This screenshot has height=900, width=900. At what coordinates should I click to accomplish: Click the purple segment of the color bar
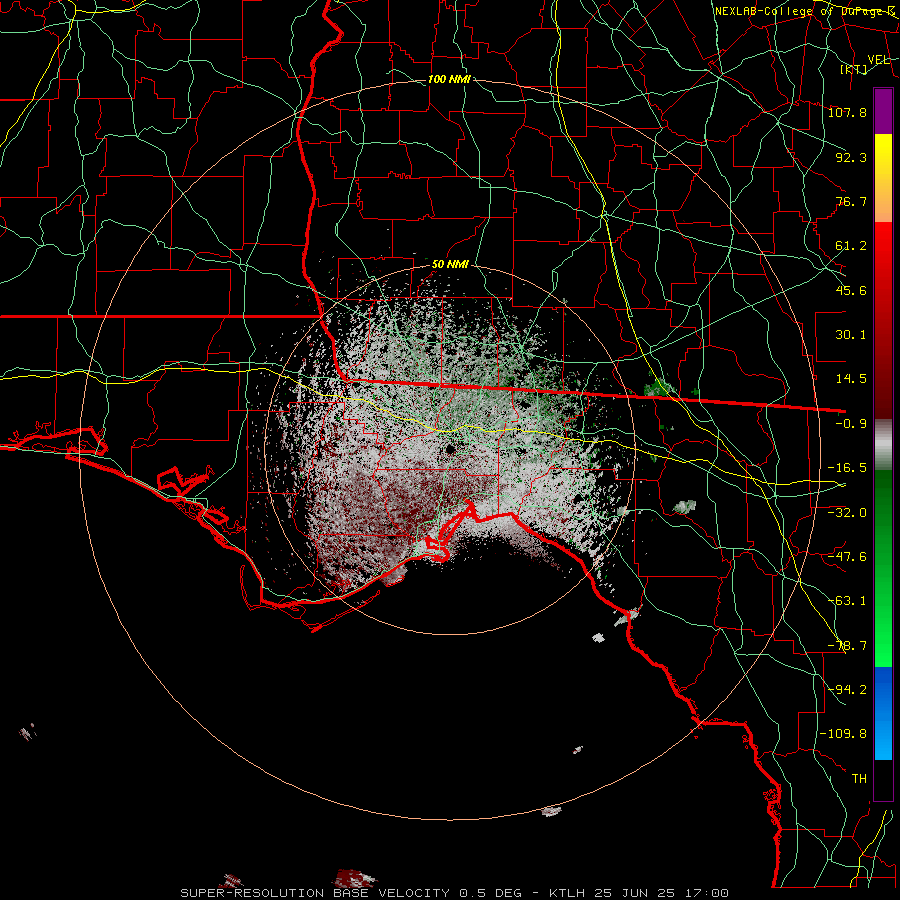[883, 111]
